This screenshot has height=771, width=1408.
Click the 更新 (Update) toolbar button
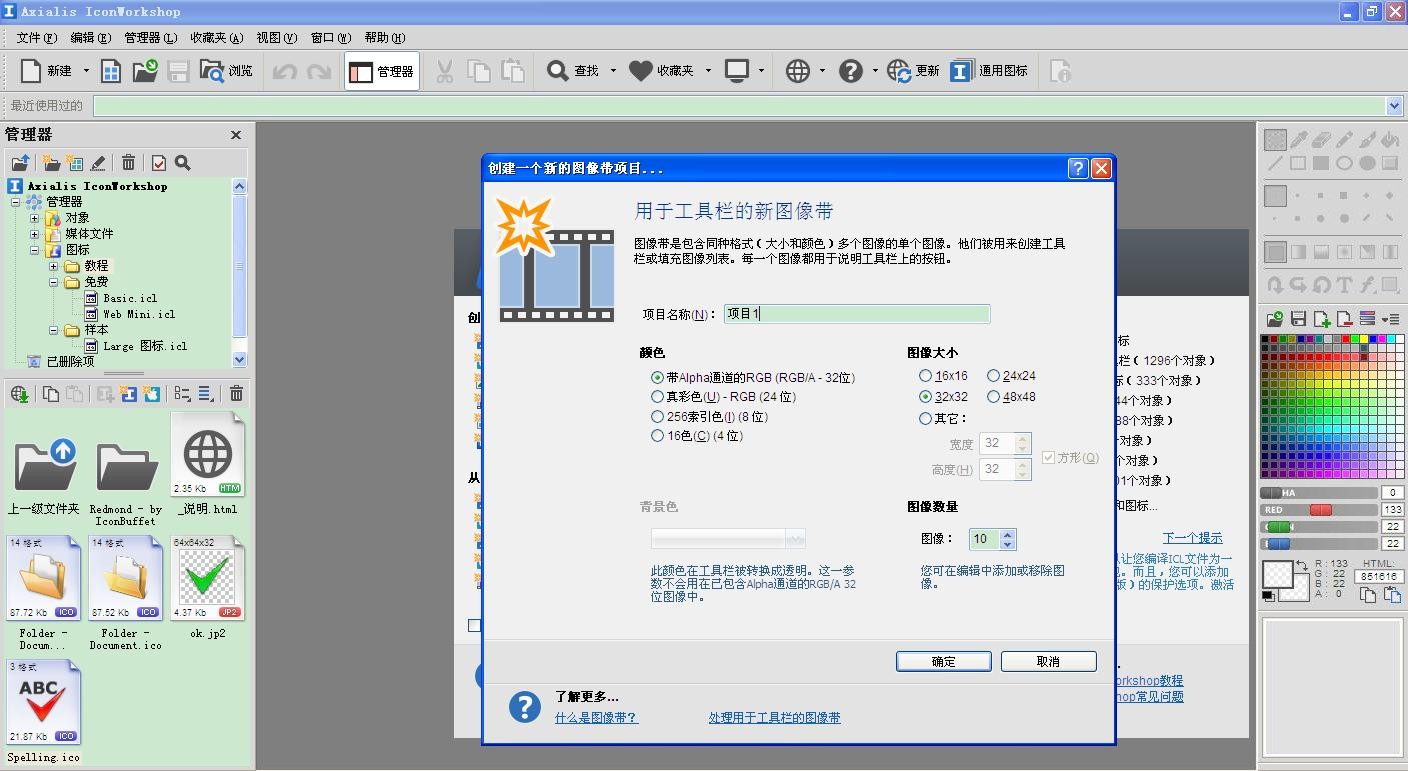coord(913,71)
